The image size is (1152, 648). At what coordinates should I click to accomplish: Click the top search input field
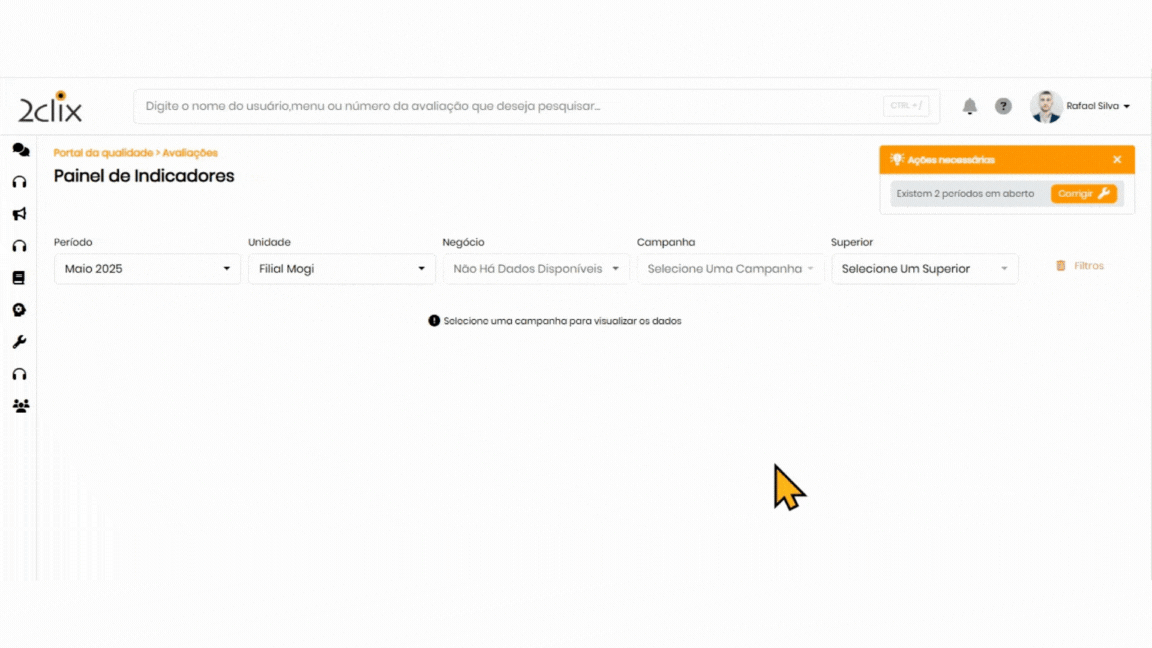coord(510,106)
